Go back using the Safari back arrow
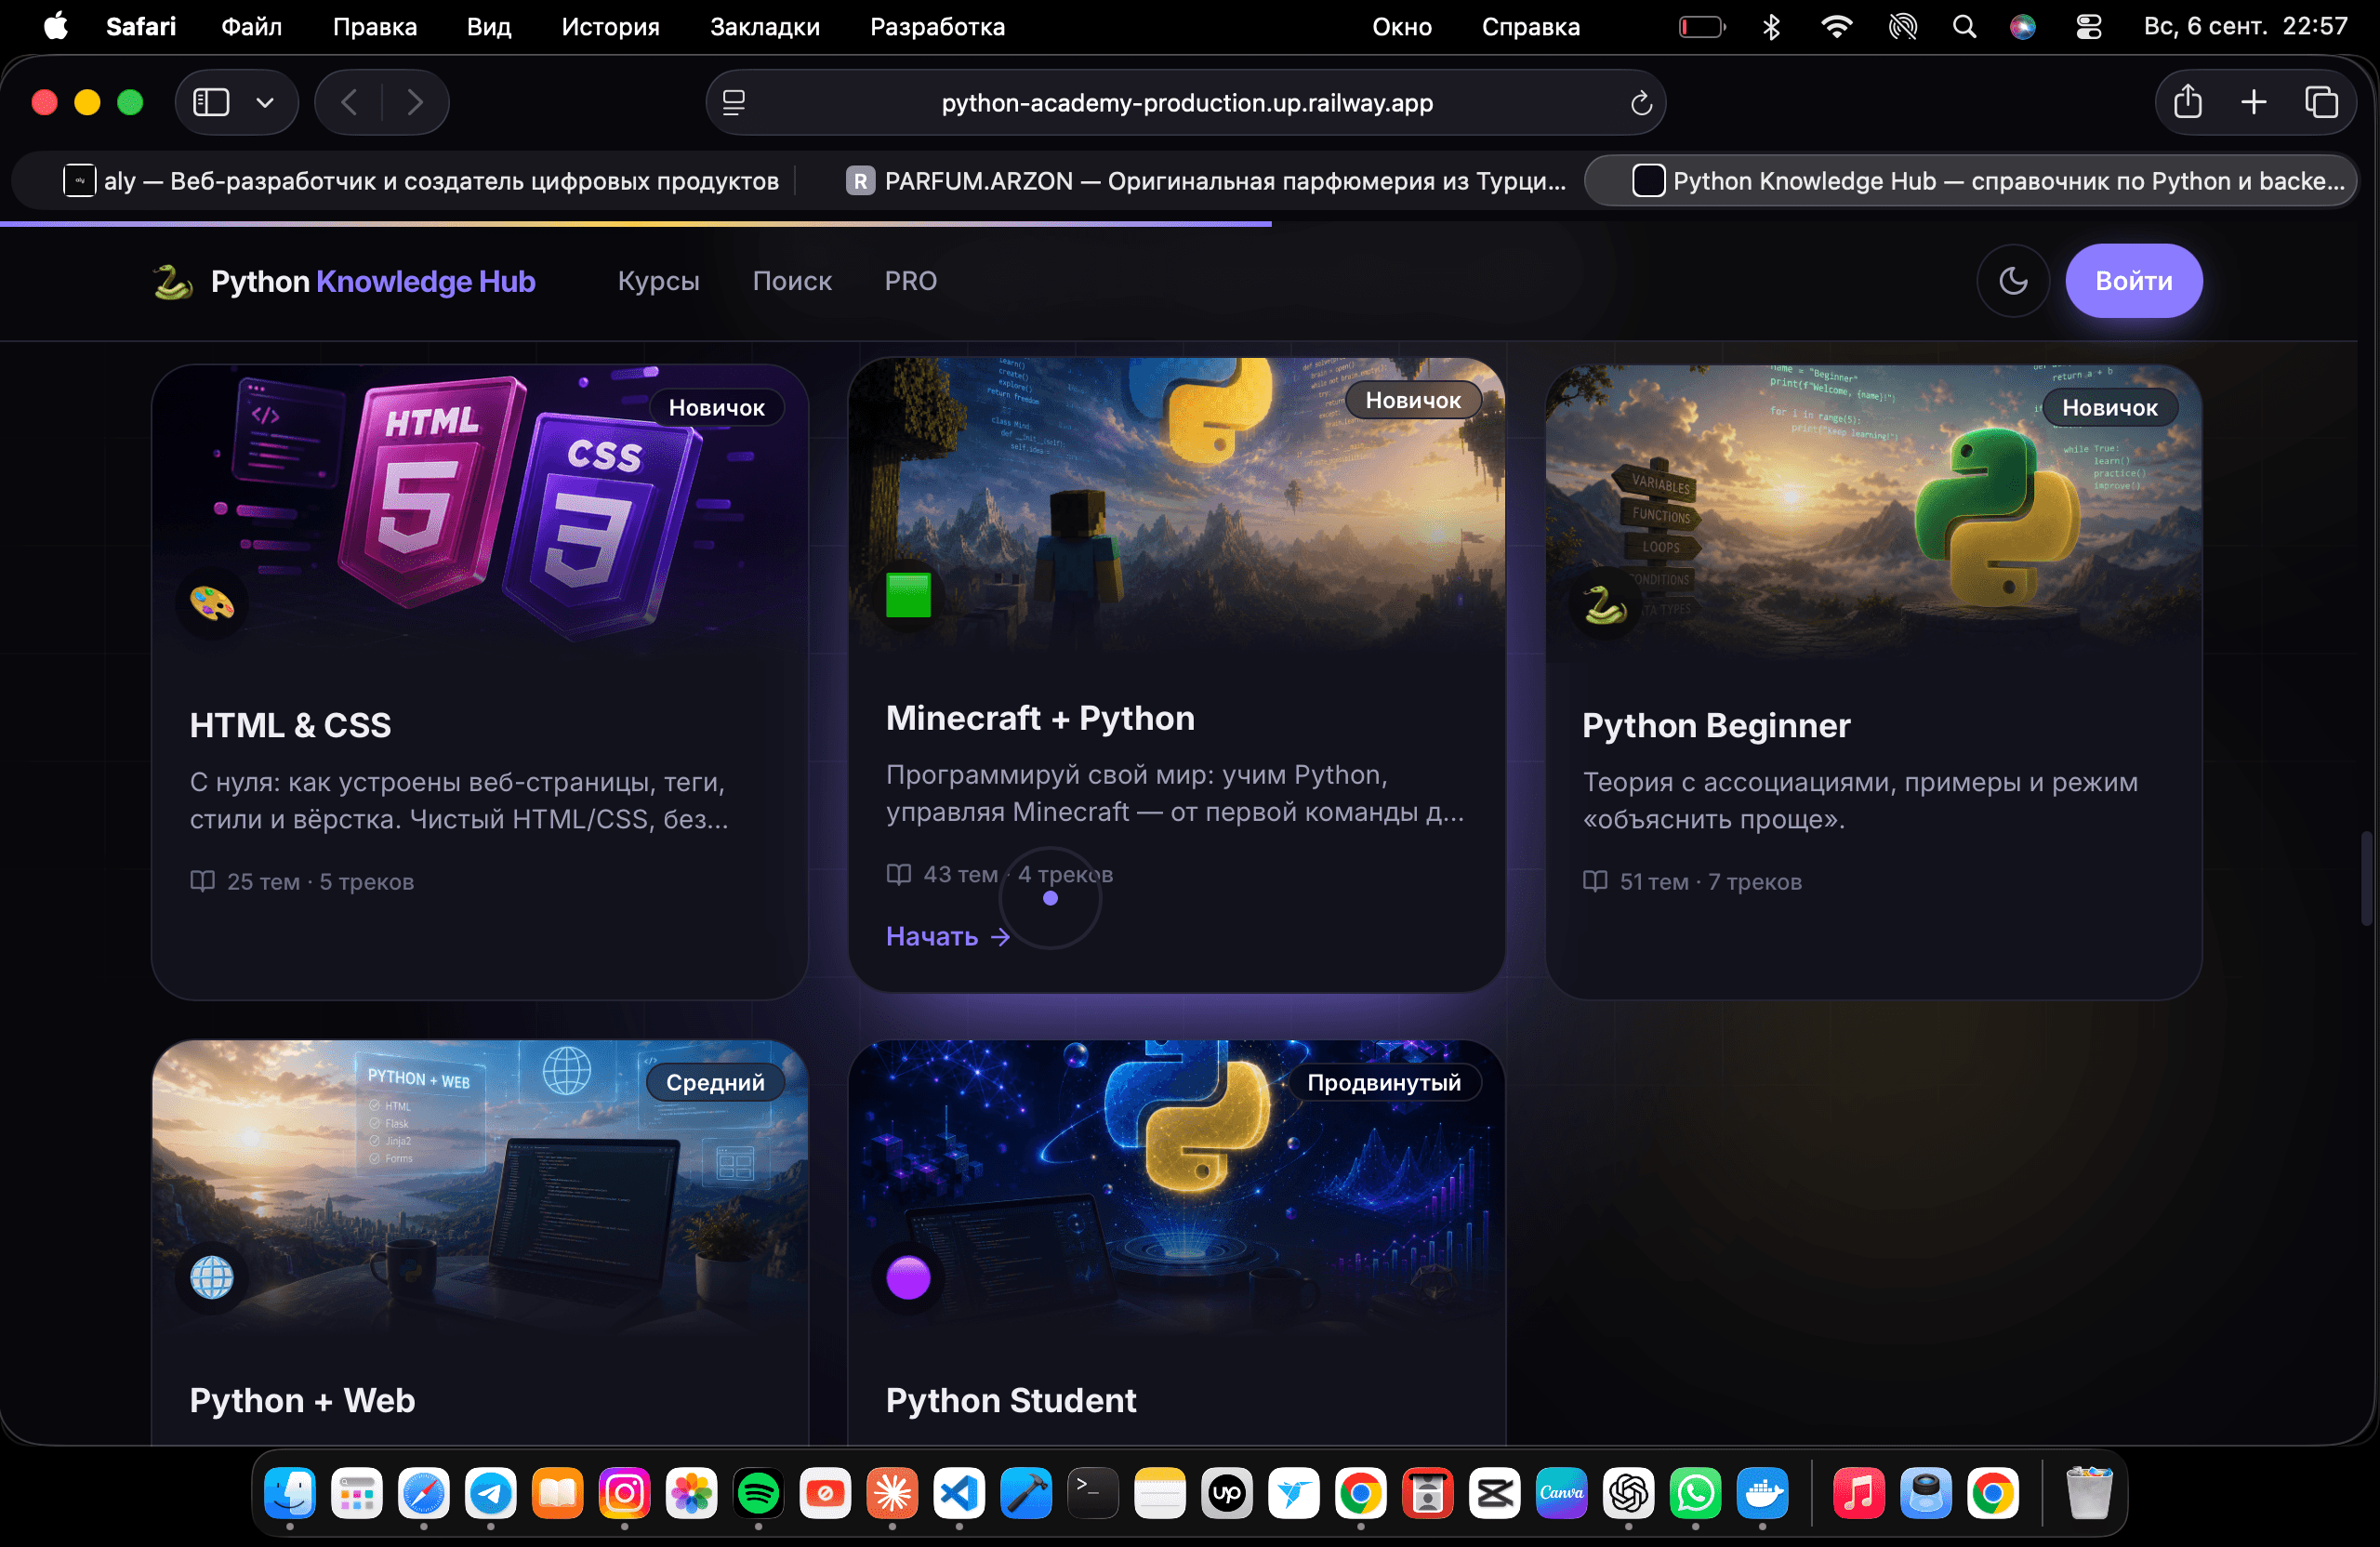The height and width of the screenshot is (1547, 2380). [x=349, y=102]
